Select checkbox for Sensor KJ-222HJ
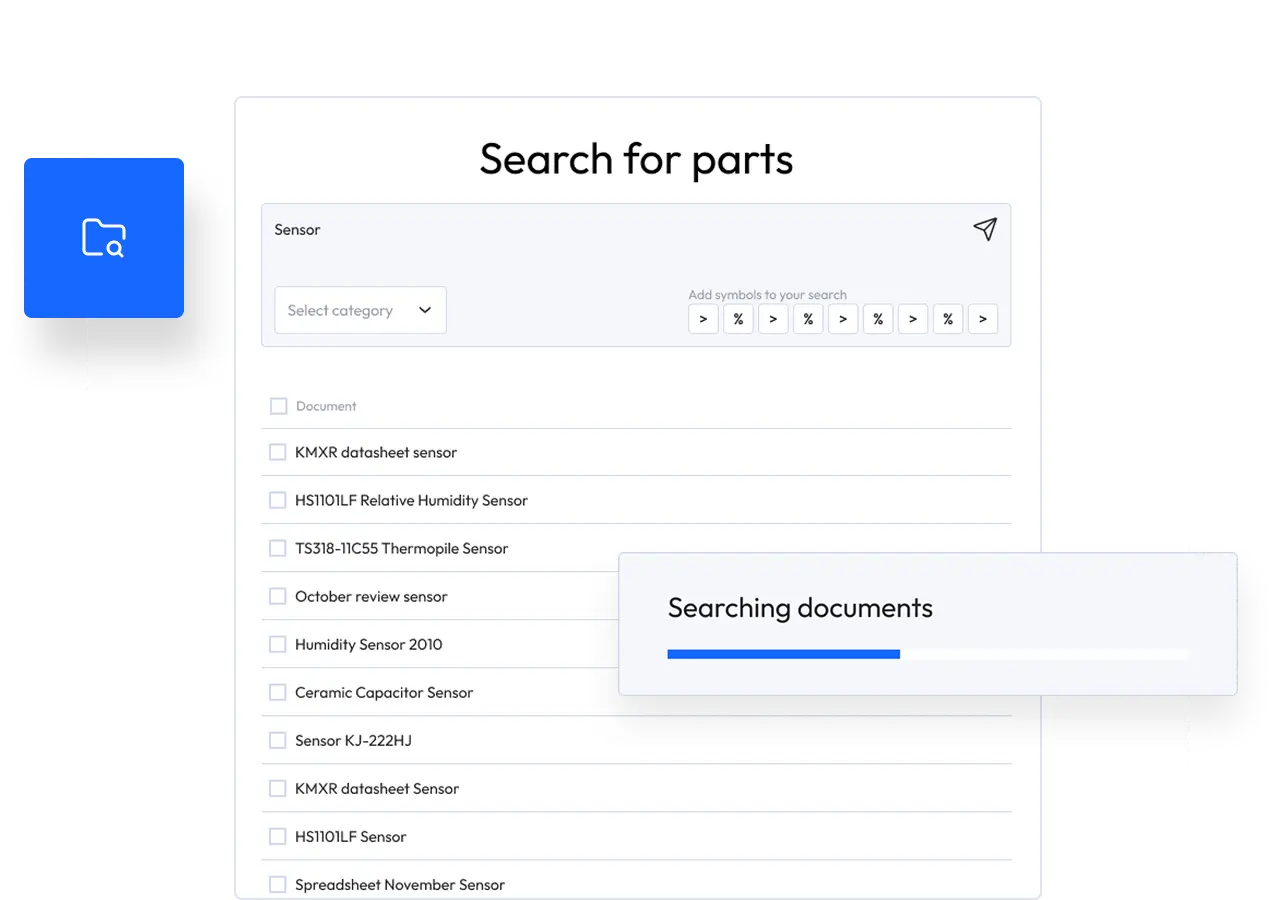1278x900 pixels. coord(278,740)
